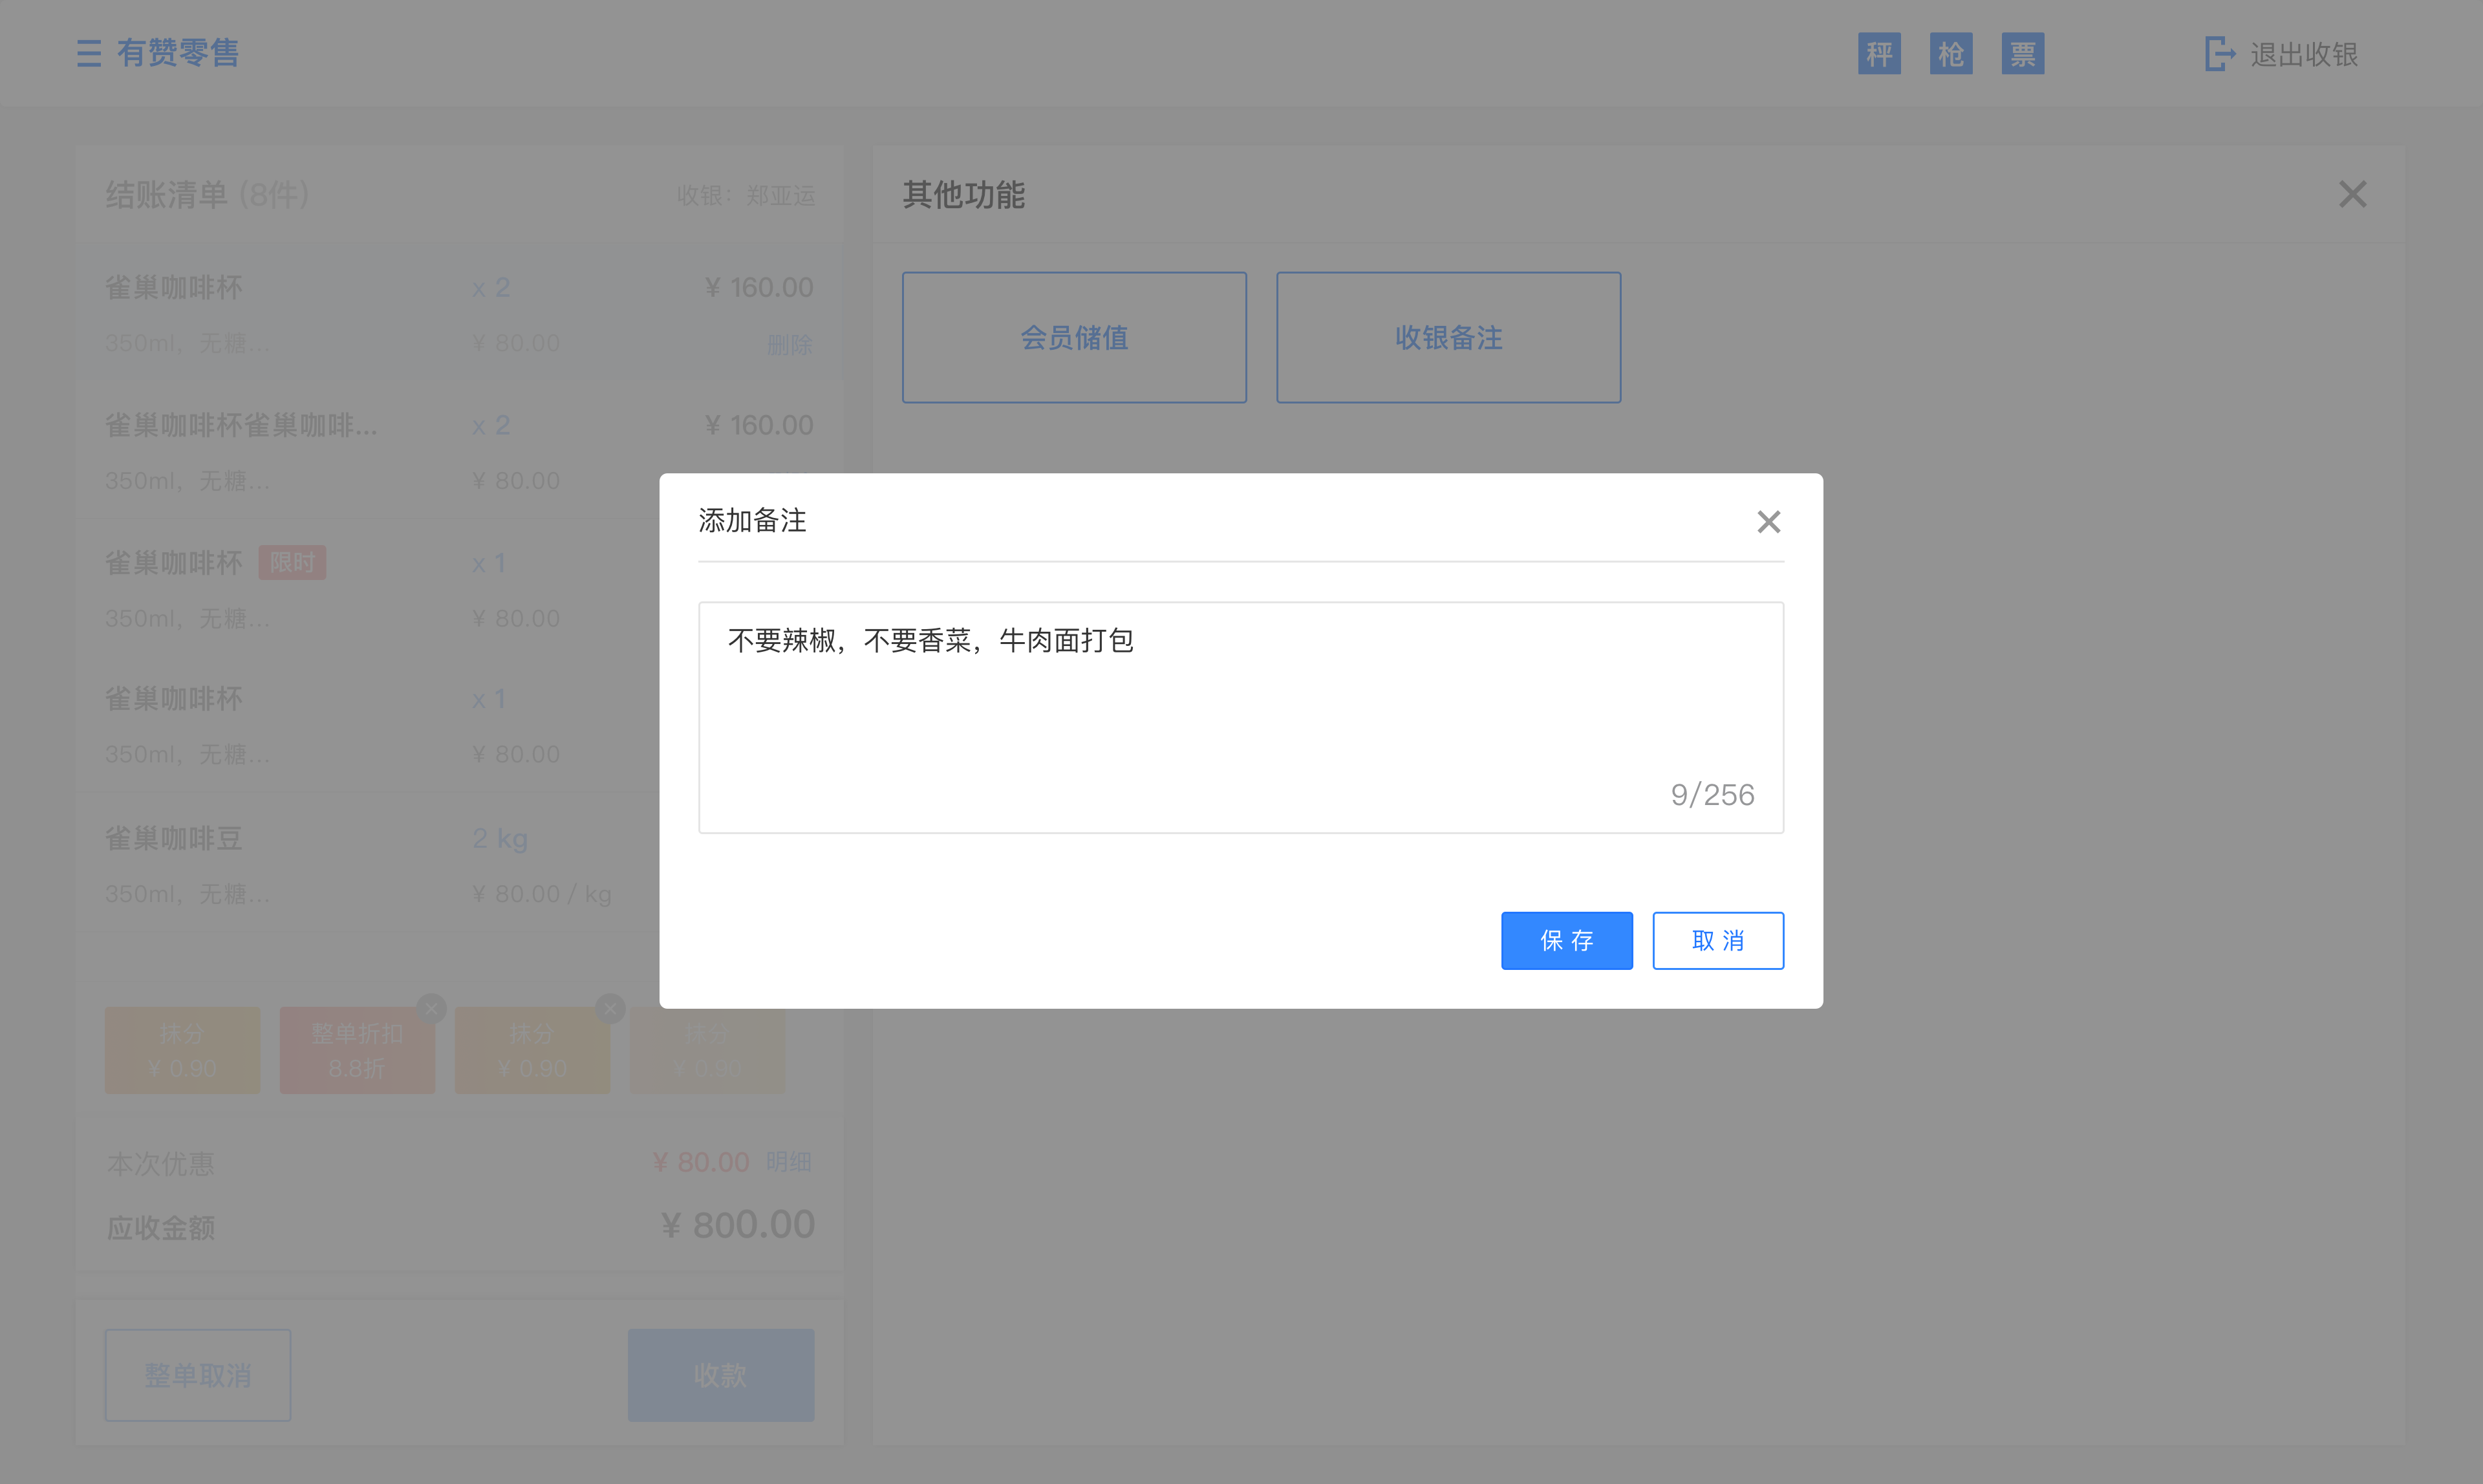2483x1484 pixels.
Task: Select the scale (秤) icon in top bar
Action: coord(1879,53)
